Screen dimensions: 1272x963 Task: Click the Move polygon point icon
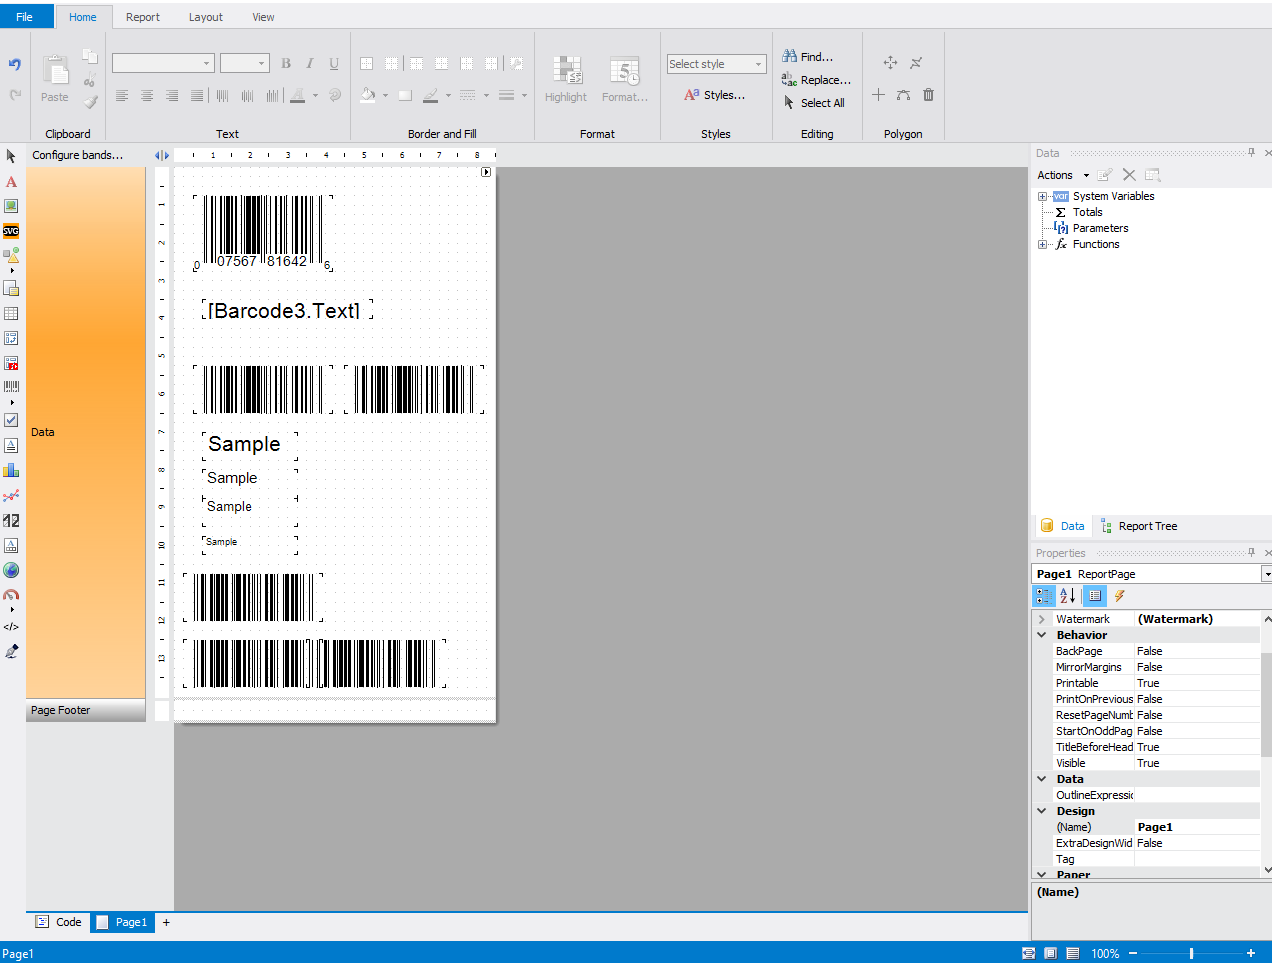(x=890, y=62)
